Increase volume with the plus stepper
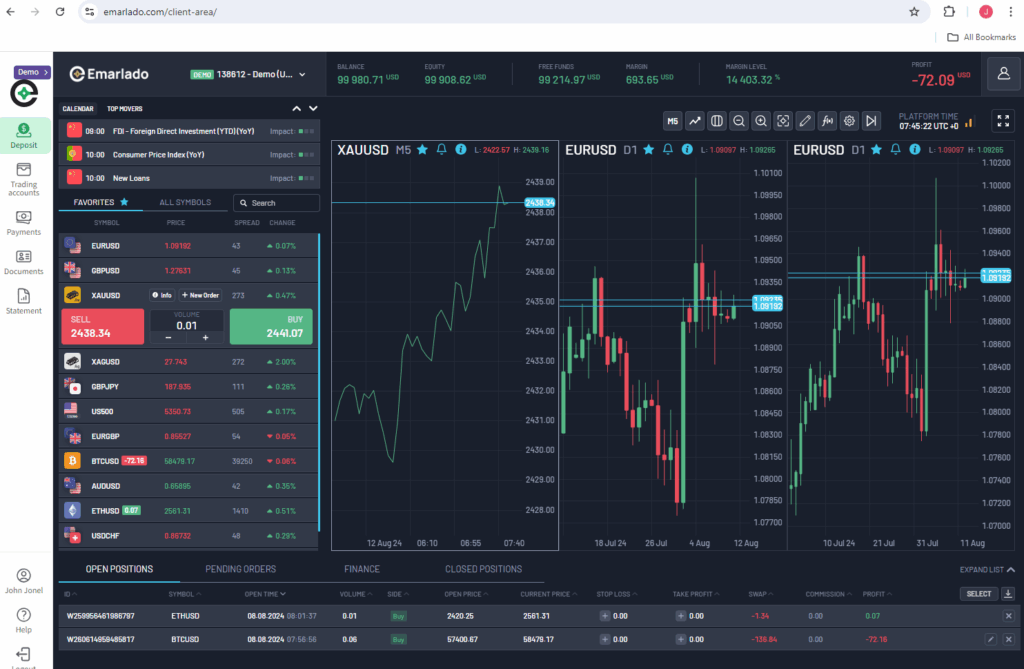1024x669 pixels. point(205,338)
